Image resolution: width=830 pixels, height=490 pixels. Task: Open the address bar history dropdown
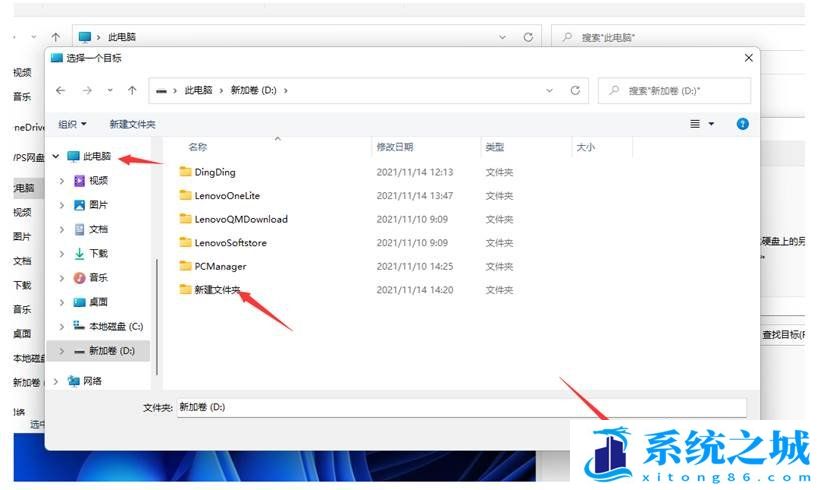(x=549, y=90)
